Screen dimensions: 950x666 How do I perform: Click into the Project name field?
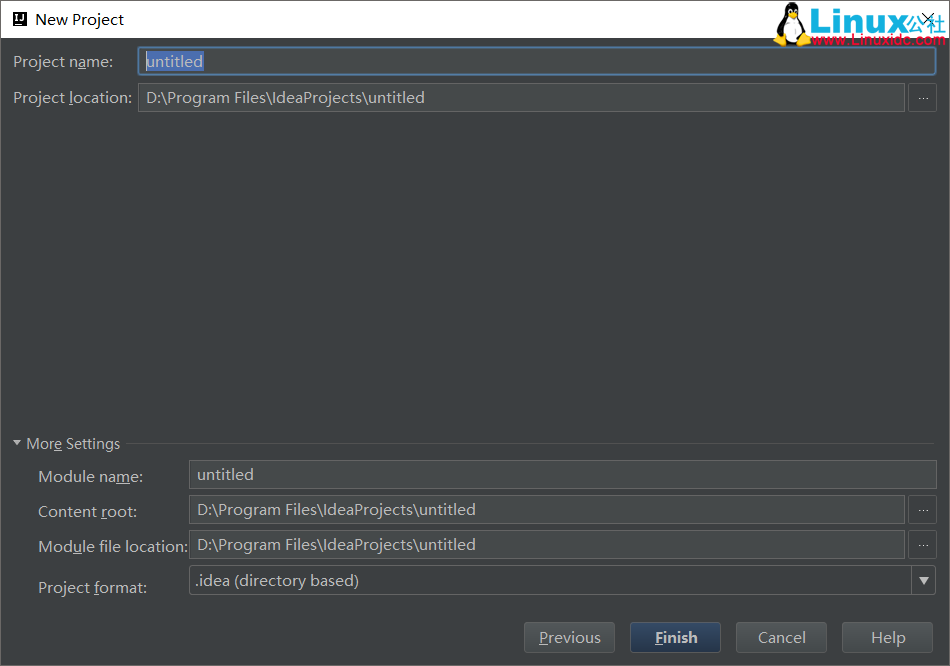(536, 61)
